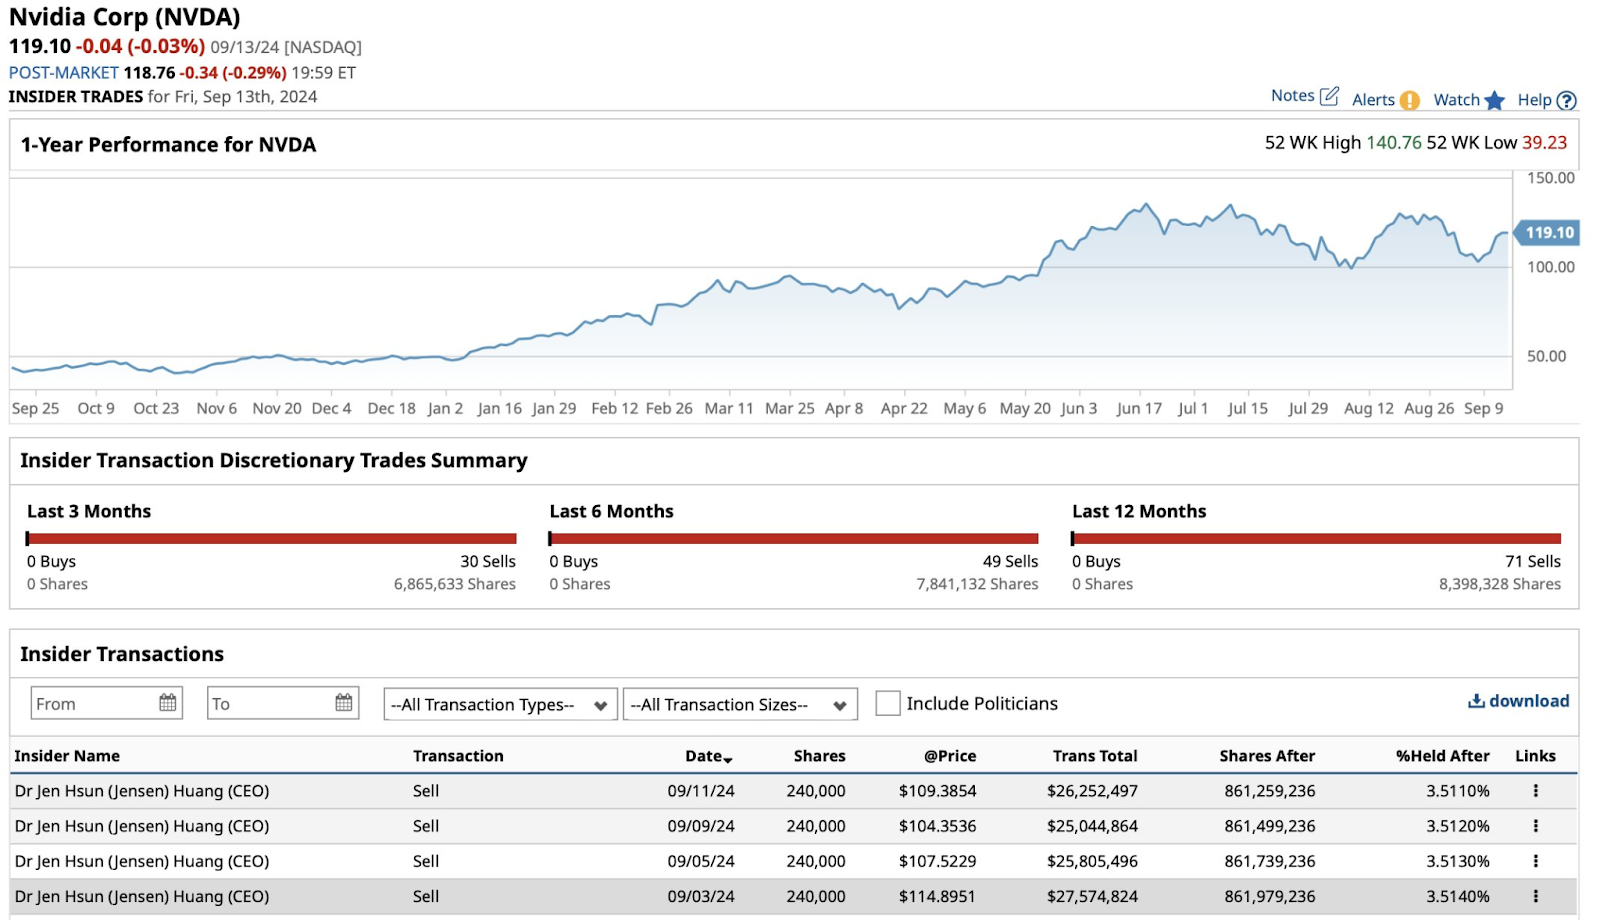Click Jensen Huang name in 09/11/24 row
This screenshot has height=920, width=1600.
coord(142,791)
